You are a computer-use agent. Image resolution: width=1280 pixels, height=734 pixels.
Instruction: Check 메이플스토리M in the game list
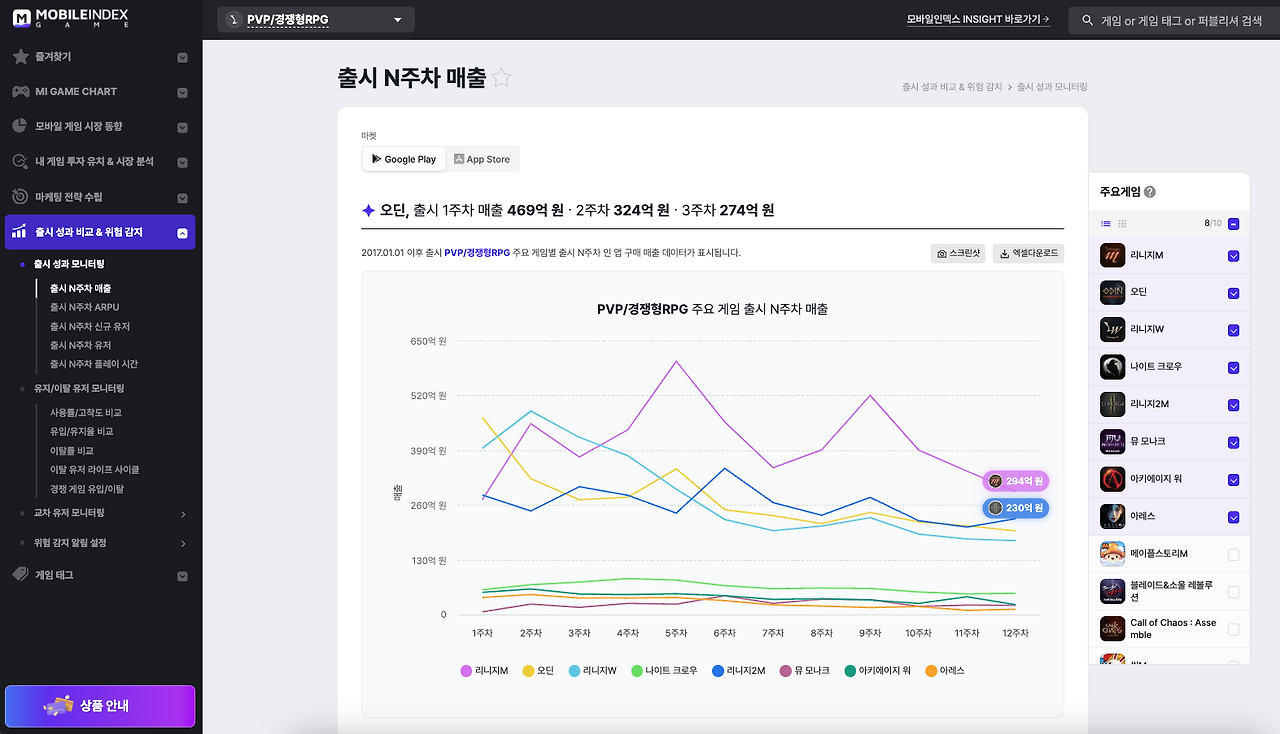pos(1233,554)
